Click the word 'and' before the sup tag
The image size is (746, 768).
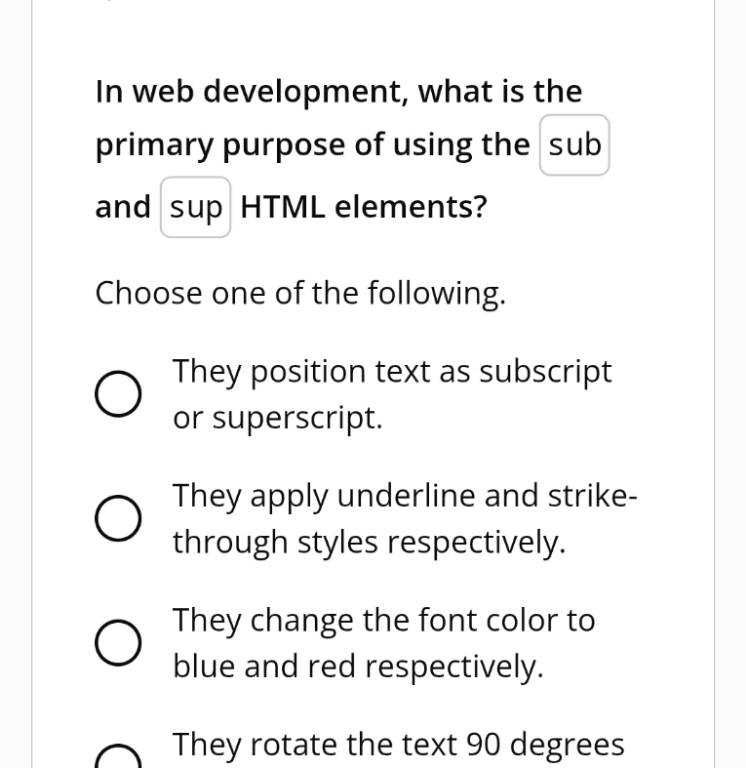point(122,207)
